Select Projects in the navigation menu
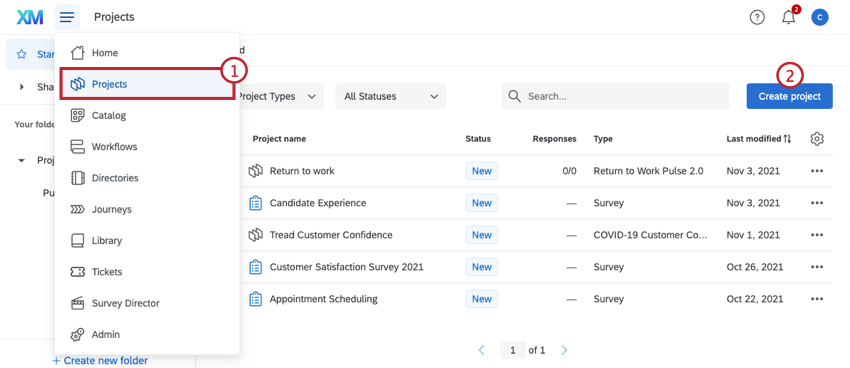The image size is (850, 368). 147,84
